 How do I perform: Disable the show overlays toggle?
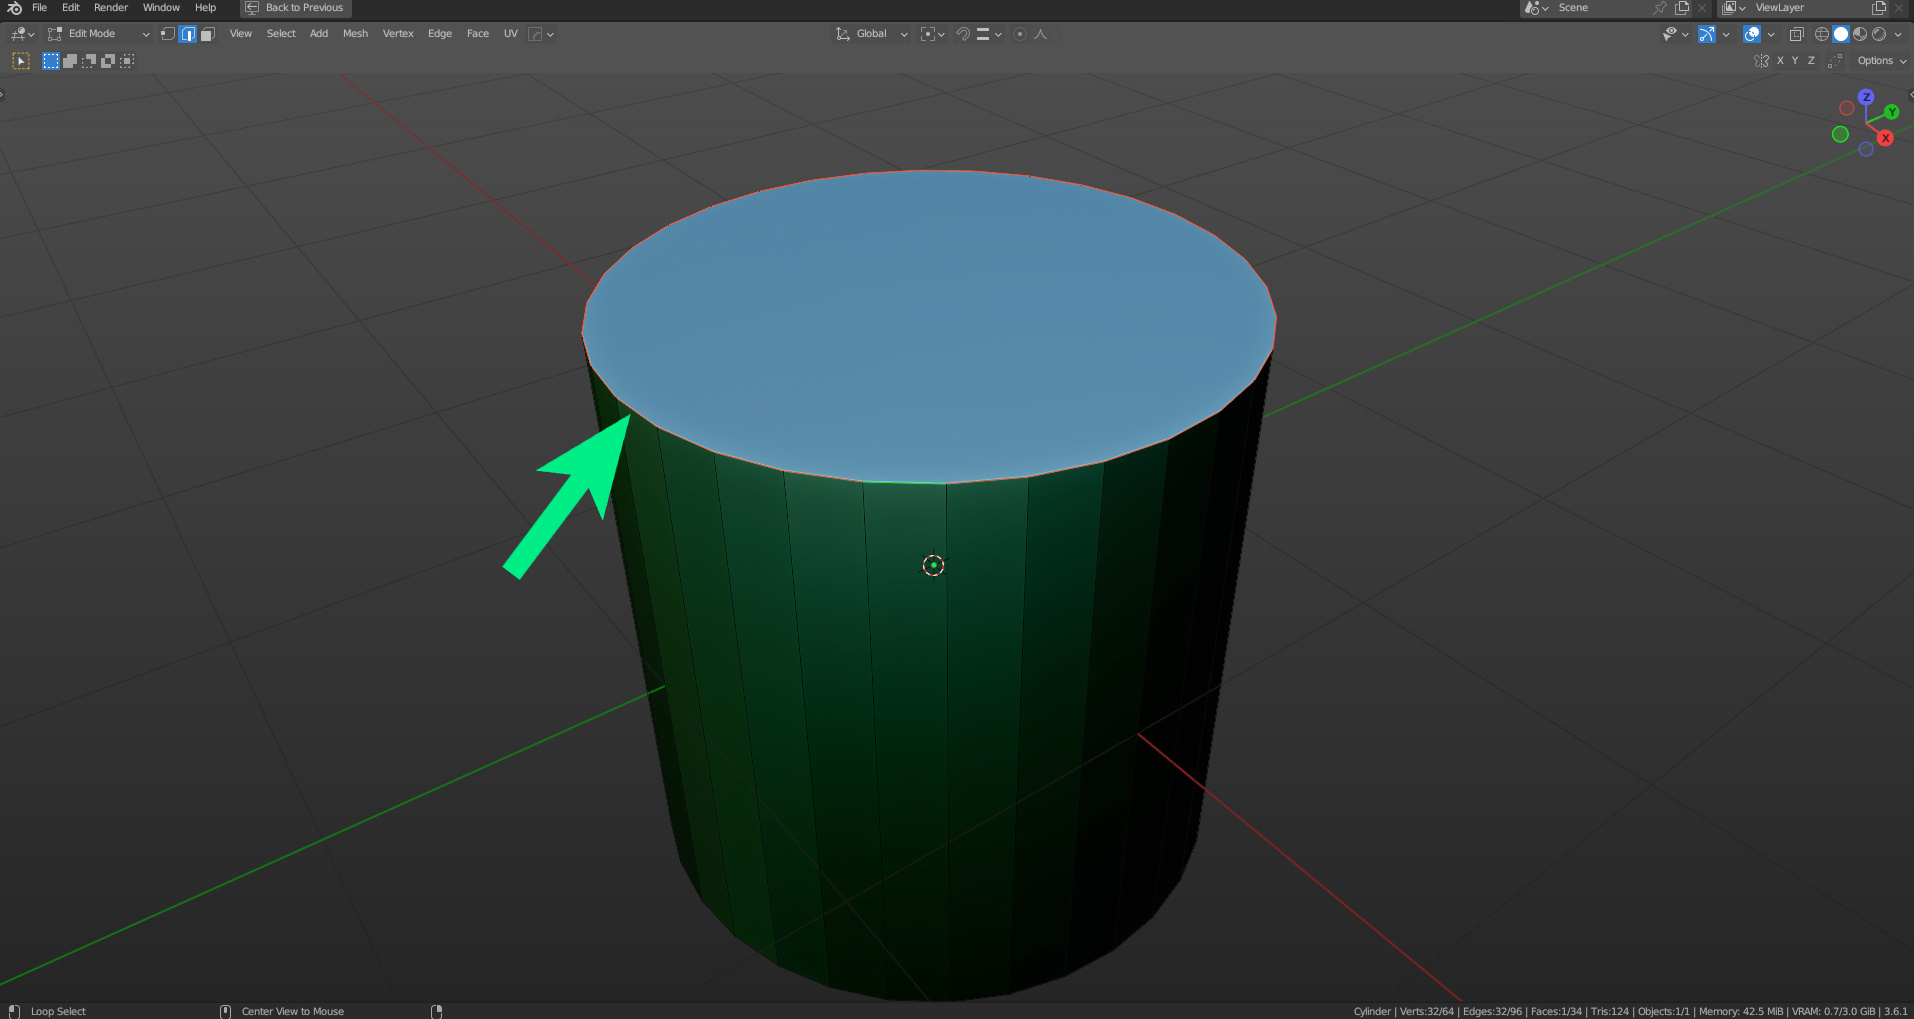point(1752,34)
